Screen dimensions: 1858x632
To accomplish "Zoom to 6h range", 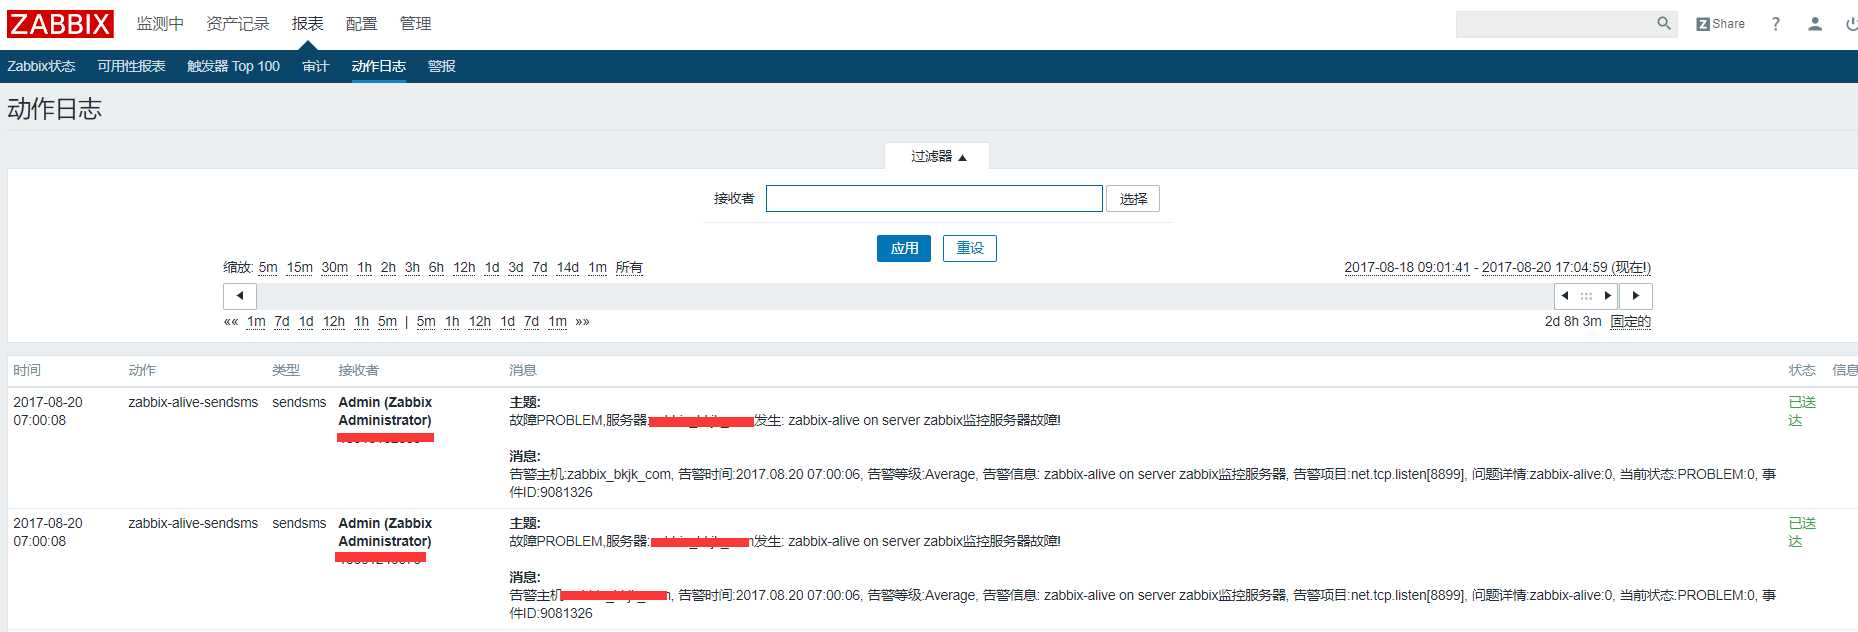I will click(x=436, y=268).
